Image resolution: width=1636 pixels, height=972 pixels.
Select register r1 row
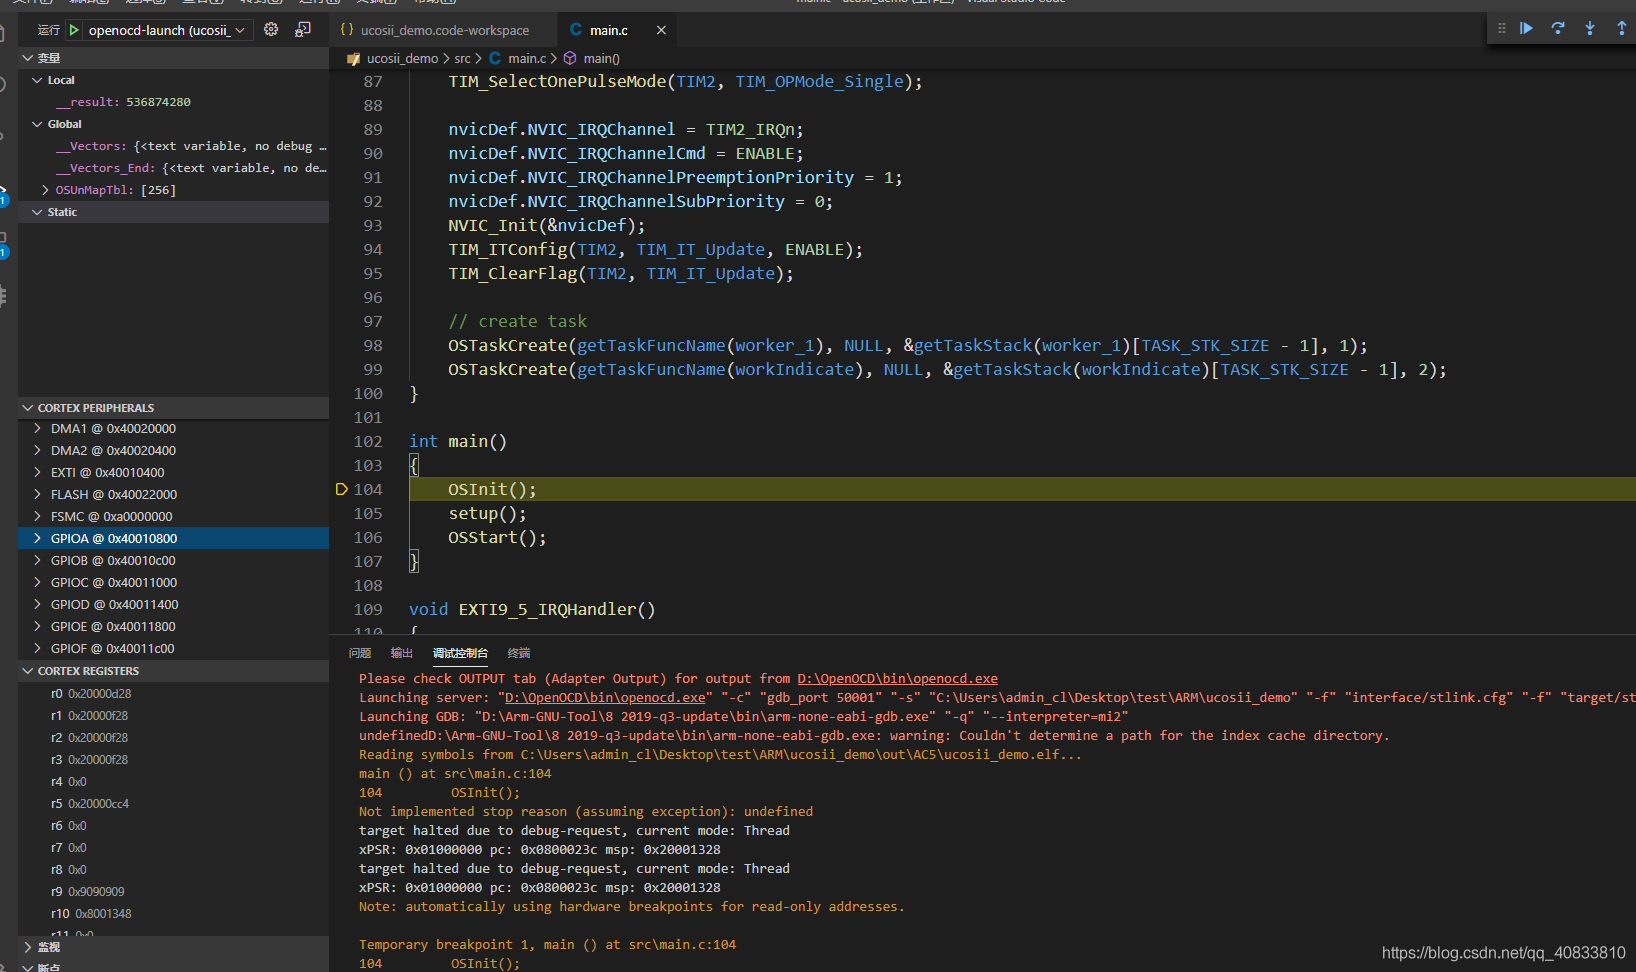tap(173, 715)
